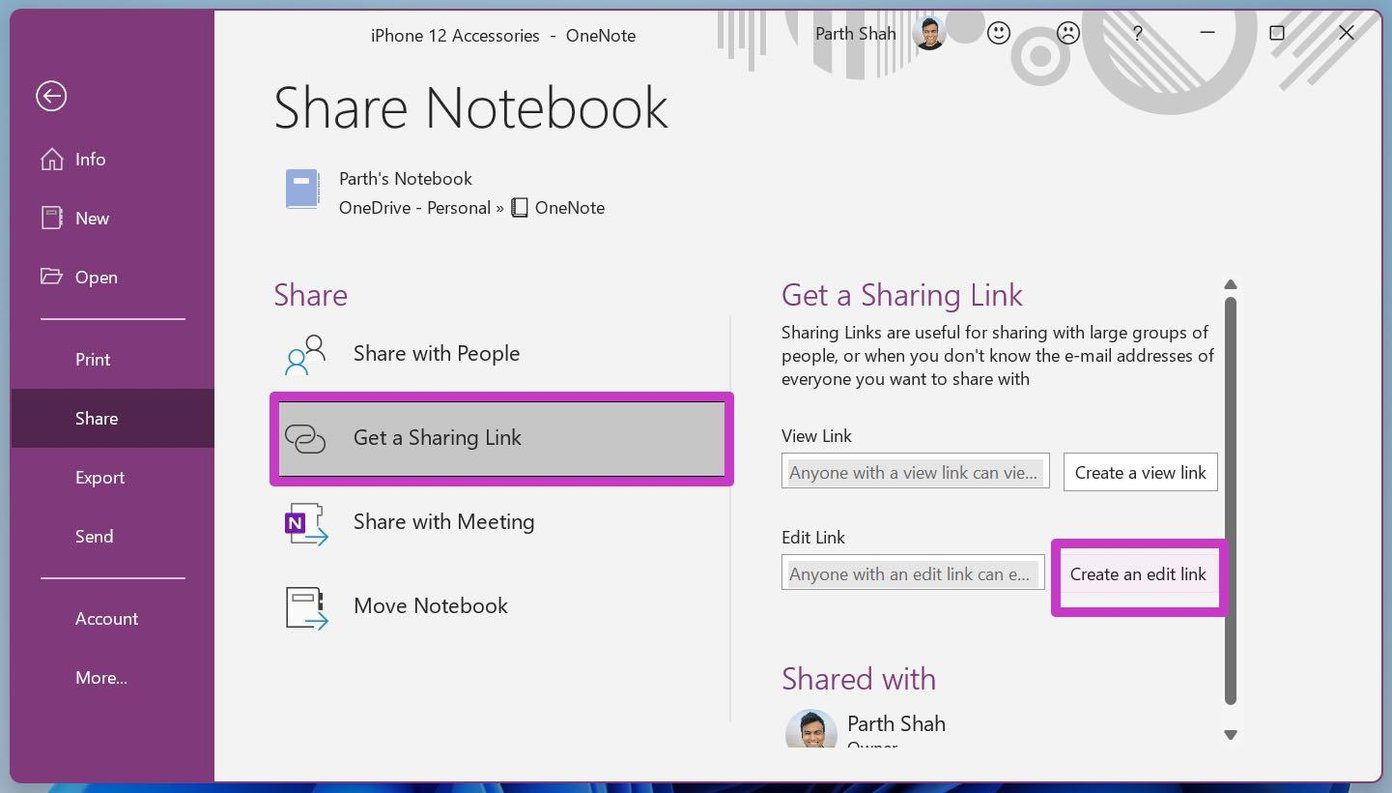Screen dimensions: 1392x793
Task: Click the scrollbar down arrow
Action: pos(1231,735)
